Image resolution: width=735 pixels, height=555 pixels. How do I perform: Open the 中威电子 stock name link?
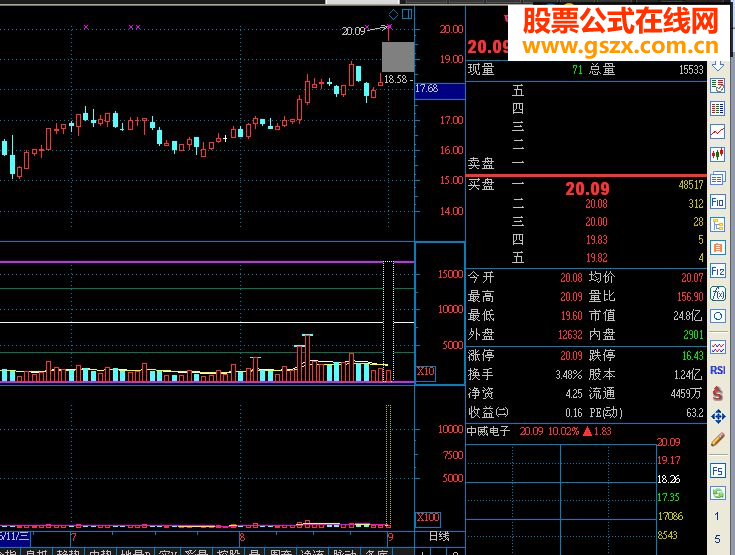[488, 431]
